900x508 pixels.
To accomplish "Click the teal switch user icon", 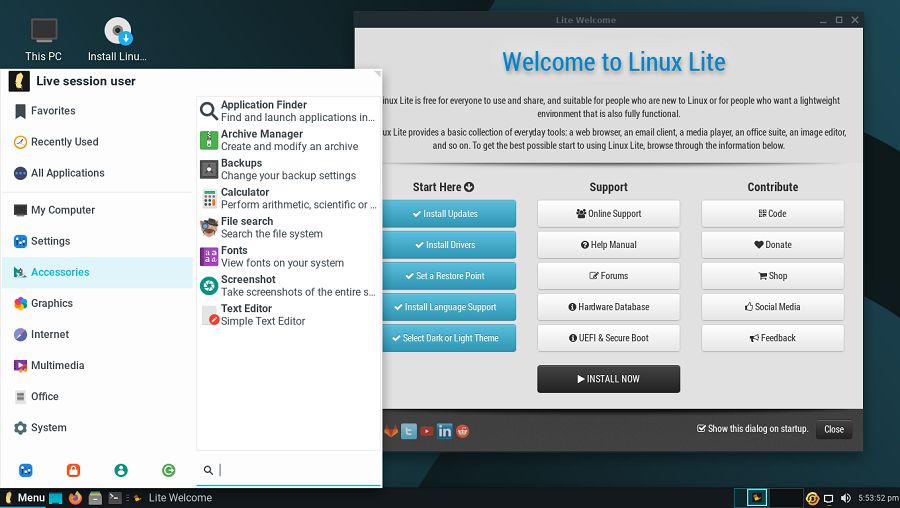I will pyautogui.click(x=121, y=470).
